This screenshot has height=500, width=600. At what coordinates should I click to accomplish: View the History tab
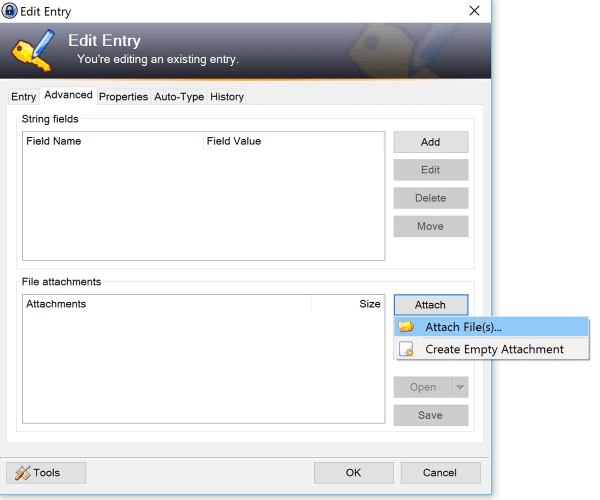[x=227, y=97]
